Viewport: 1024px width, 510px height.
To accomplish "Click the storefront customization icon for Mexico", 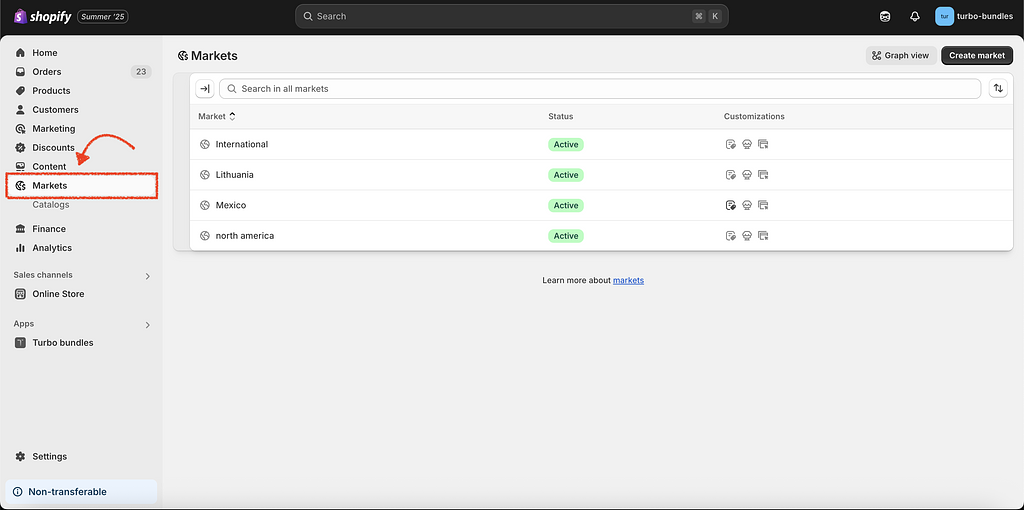I will click(x=747, y=206).
